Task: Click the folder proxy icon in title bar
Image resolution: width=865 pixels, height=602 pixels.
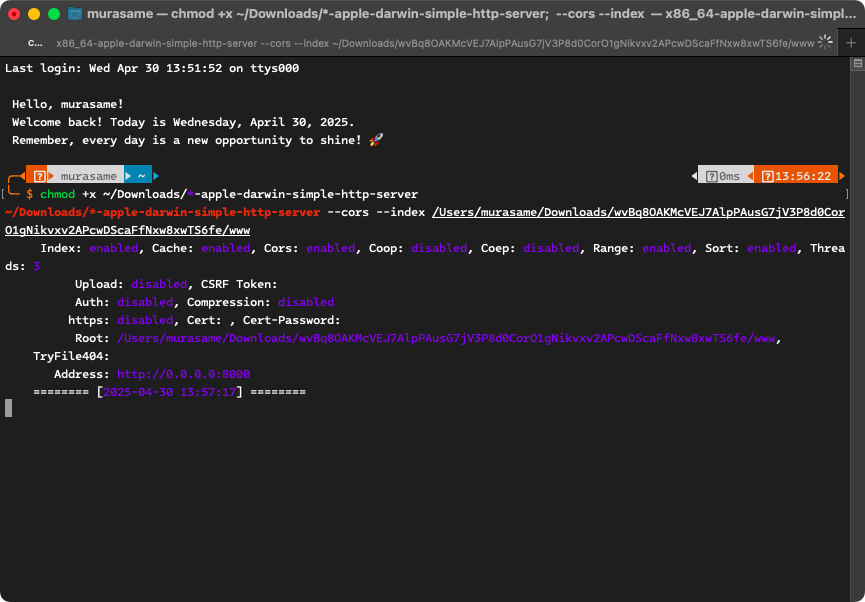Action: 74,14
